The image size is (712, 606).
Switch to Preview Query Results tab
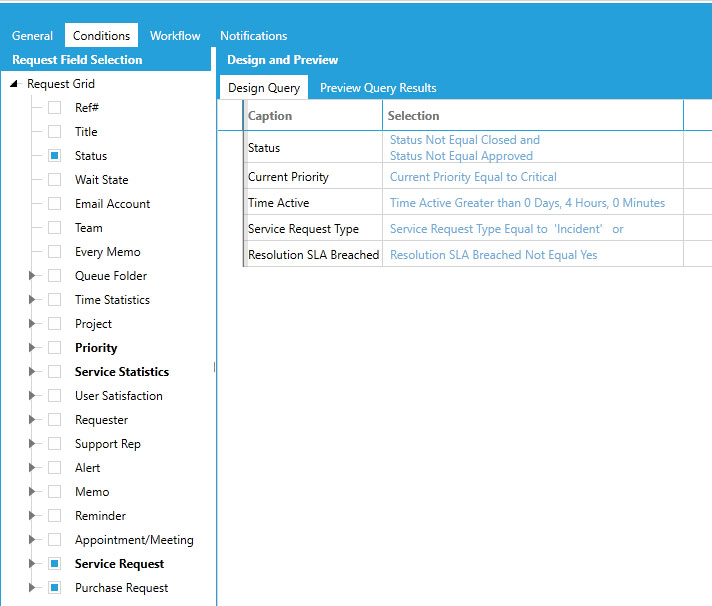378,88
